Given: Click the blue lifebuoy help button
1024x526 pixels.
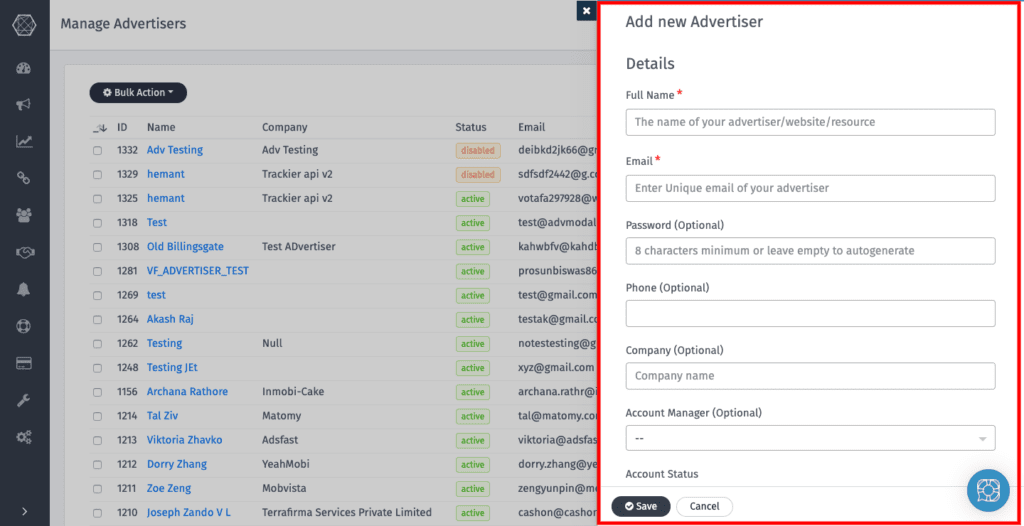Looking at the screenshot, I should pos(988,490).
